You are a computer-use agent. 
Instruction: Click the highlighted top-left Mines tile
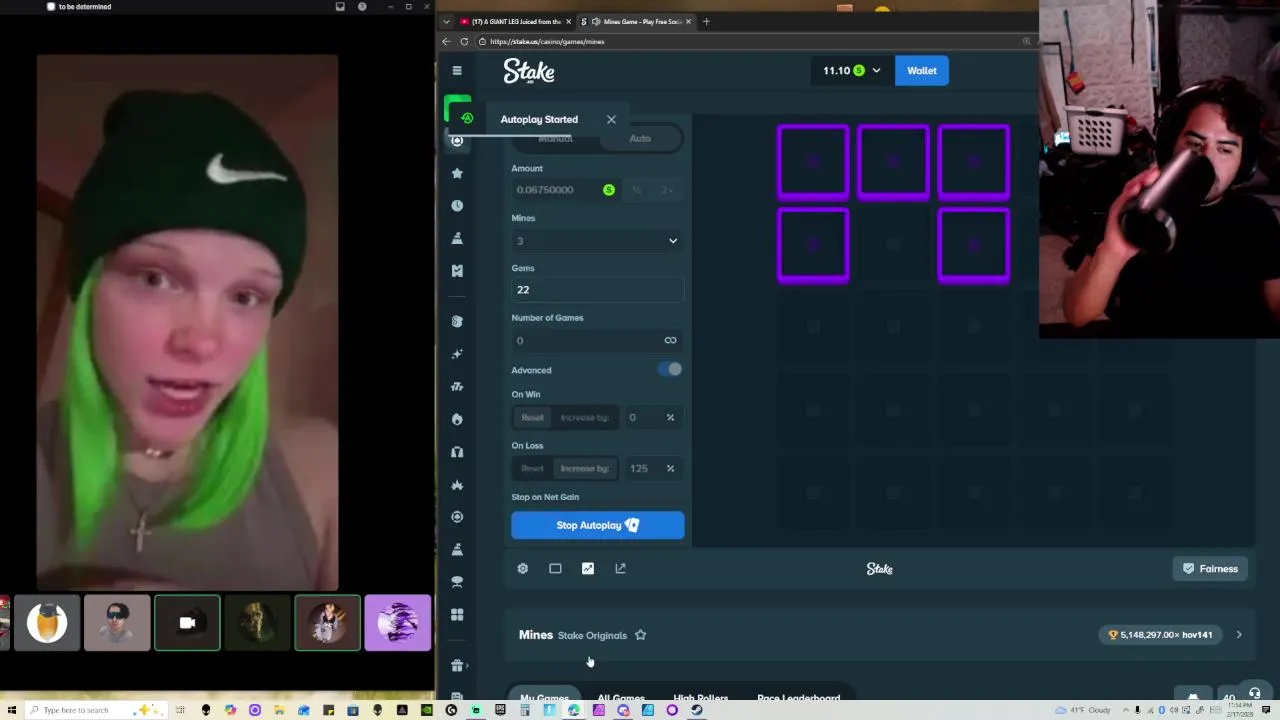click(813, 162)
